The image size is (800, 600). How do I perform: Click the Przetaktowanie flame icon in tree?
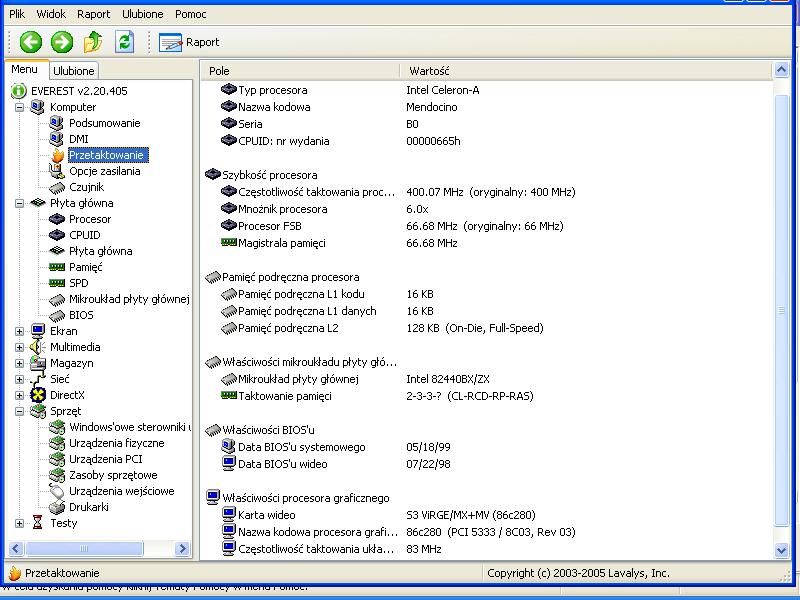coord(58,155)
